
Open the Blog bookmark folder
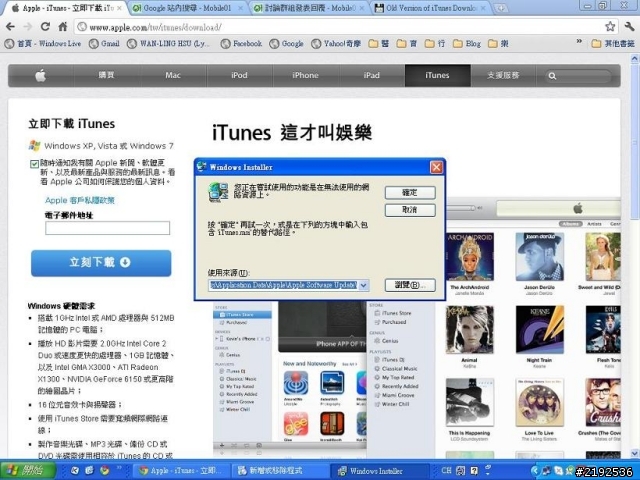pos(467,43)
